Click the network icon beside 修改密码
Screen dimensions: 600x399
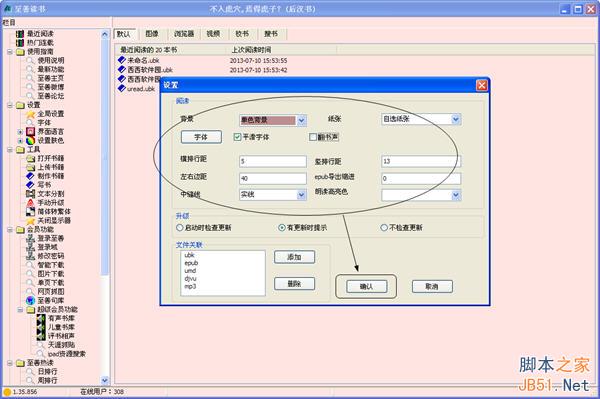coord(31,256)
